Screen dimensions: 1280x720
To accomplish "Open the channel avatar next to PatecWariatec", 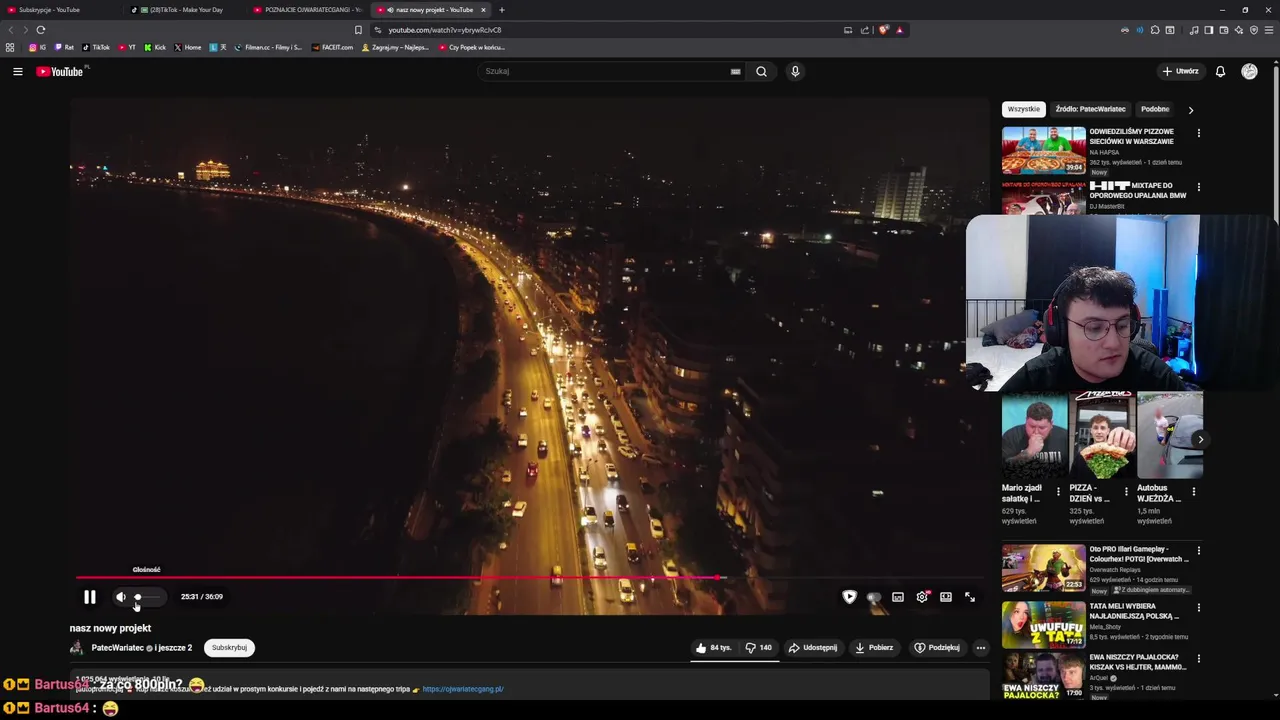I will click(76, 647).
